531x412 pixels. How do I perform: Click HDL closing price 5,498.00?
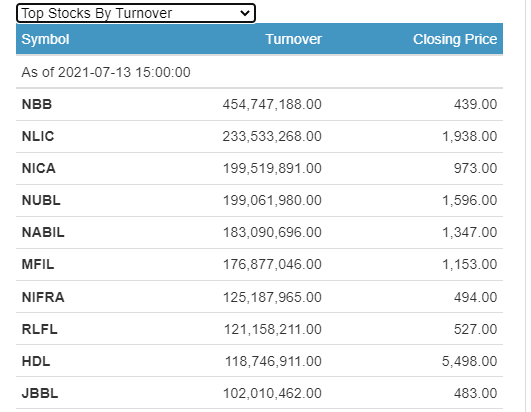pos(469,362)
